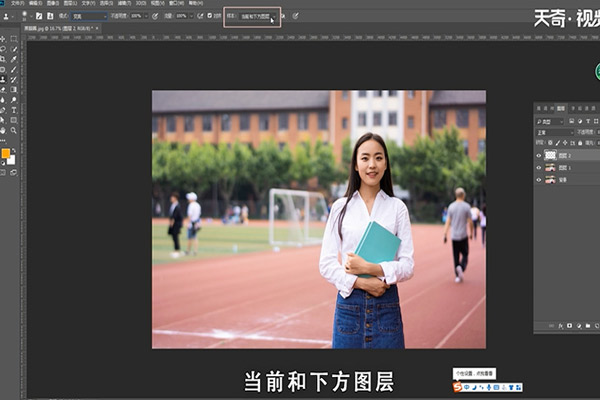Viewport: 600px width, 400px height.
Task: Open the brush blending mode dropdown
Action: pos(89,16)
